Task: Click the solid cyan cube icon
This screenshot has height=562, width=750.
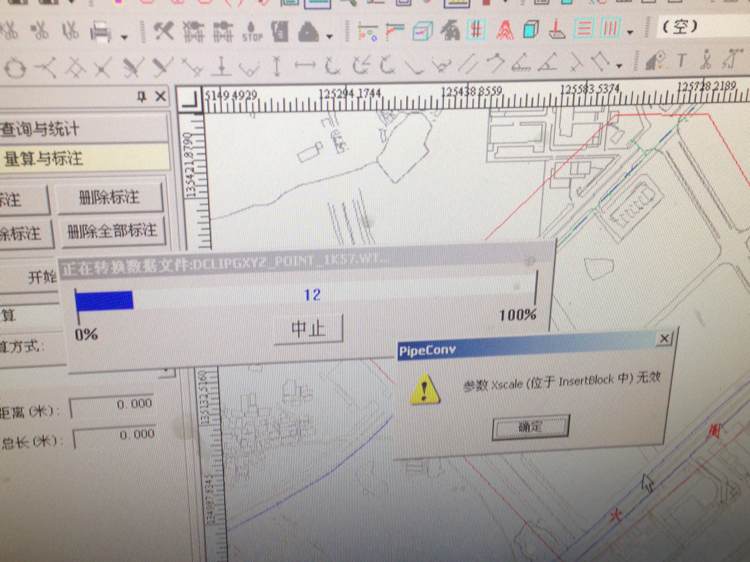Action: pos(530,30)
